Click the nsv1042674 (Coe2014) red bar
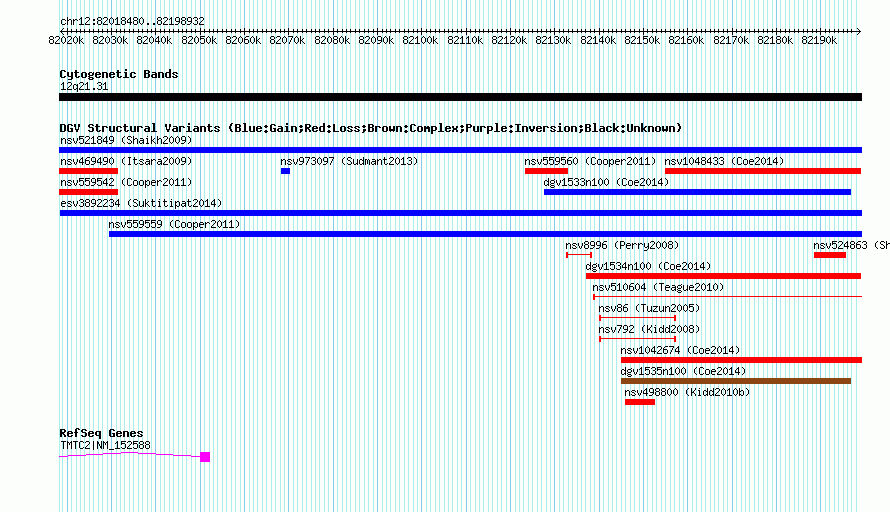The width and height of the screenshot is (890, 512). (741, 360)
